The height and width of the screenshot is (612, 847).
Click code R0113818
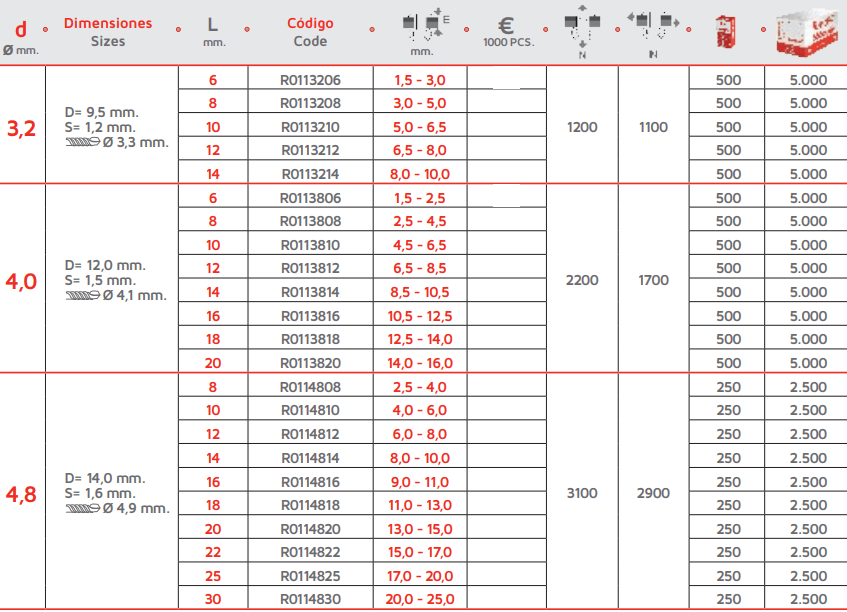[310, 339]
